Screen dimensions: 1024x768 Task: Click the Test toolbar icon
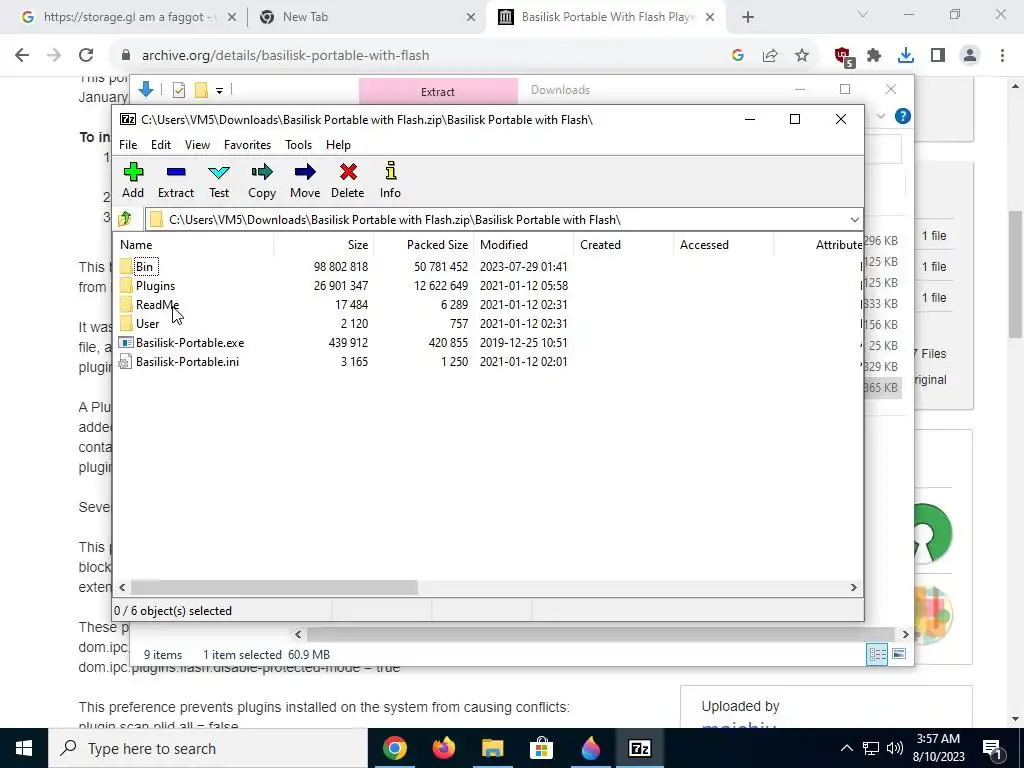point(219,181)
